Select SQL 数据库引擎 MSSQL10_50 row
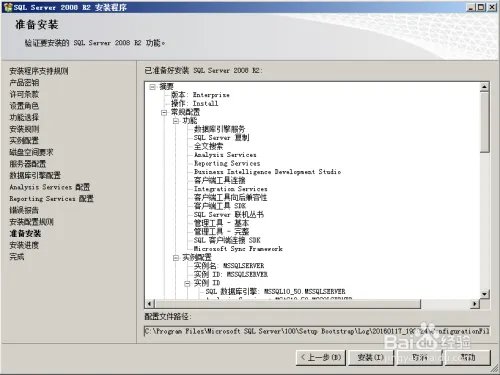The image size is (500, 375). 275,292
